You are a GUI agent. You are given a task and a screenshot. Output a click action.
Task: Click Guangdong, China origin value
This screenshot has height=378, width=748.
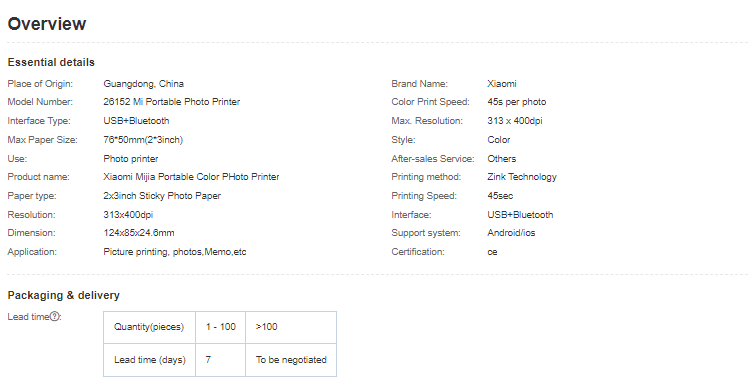pos(144,84)
